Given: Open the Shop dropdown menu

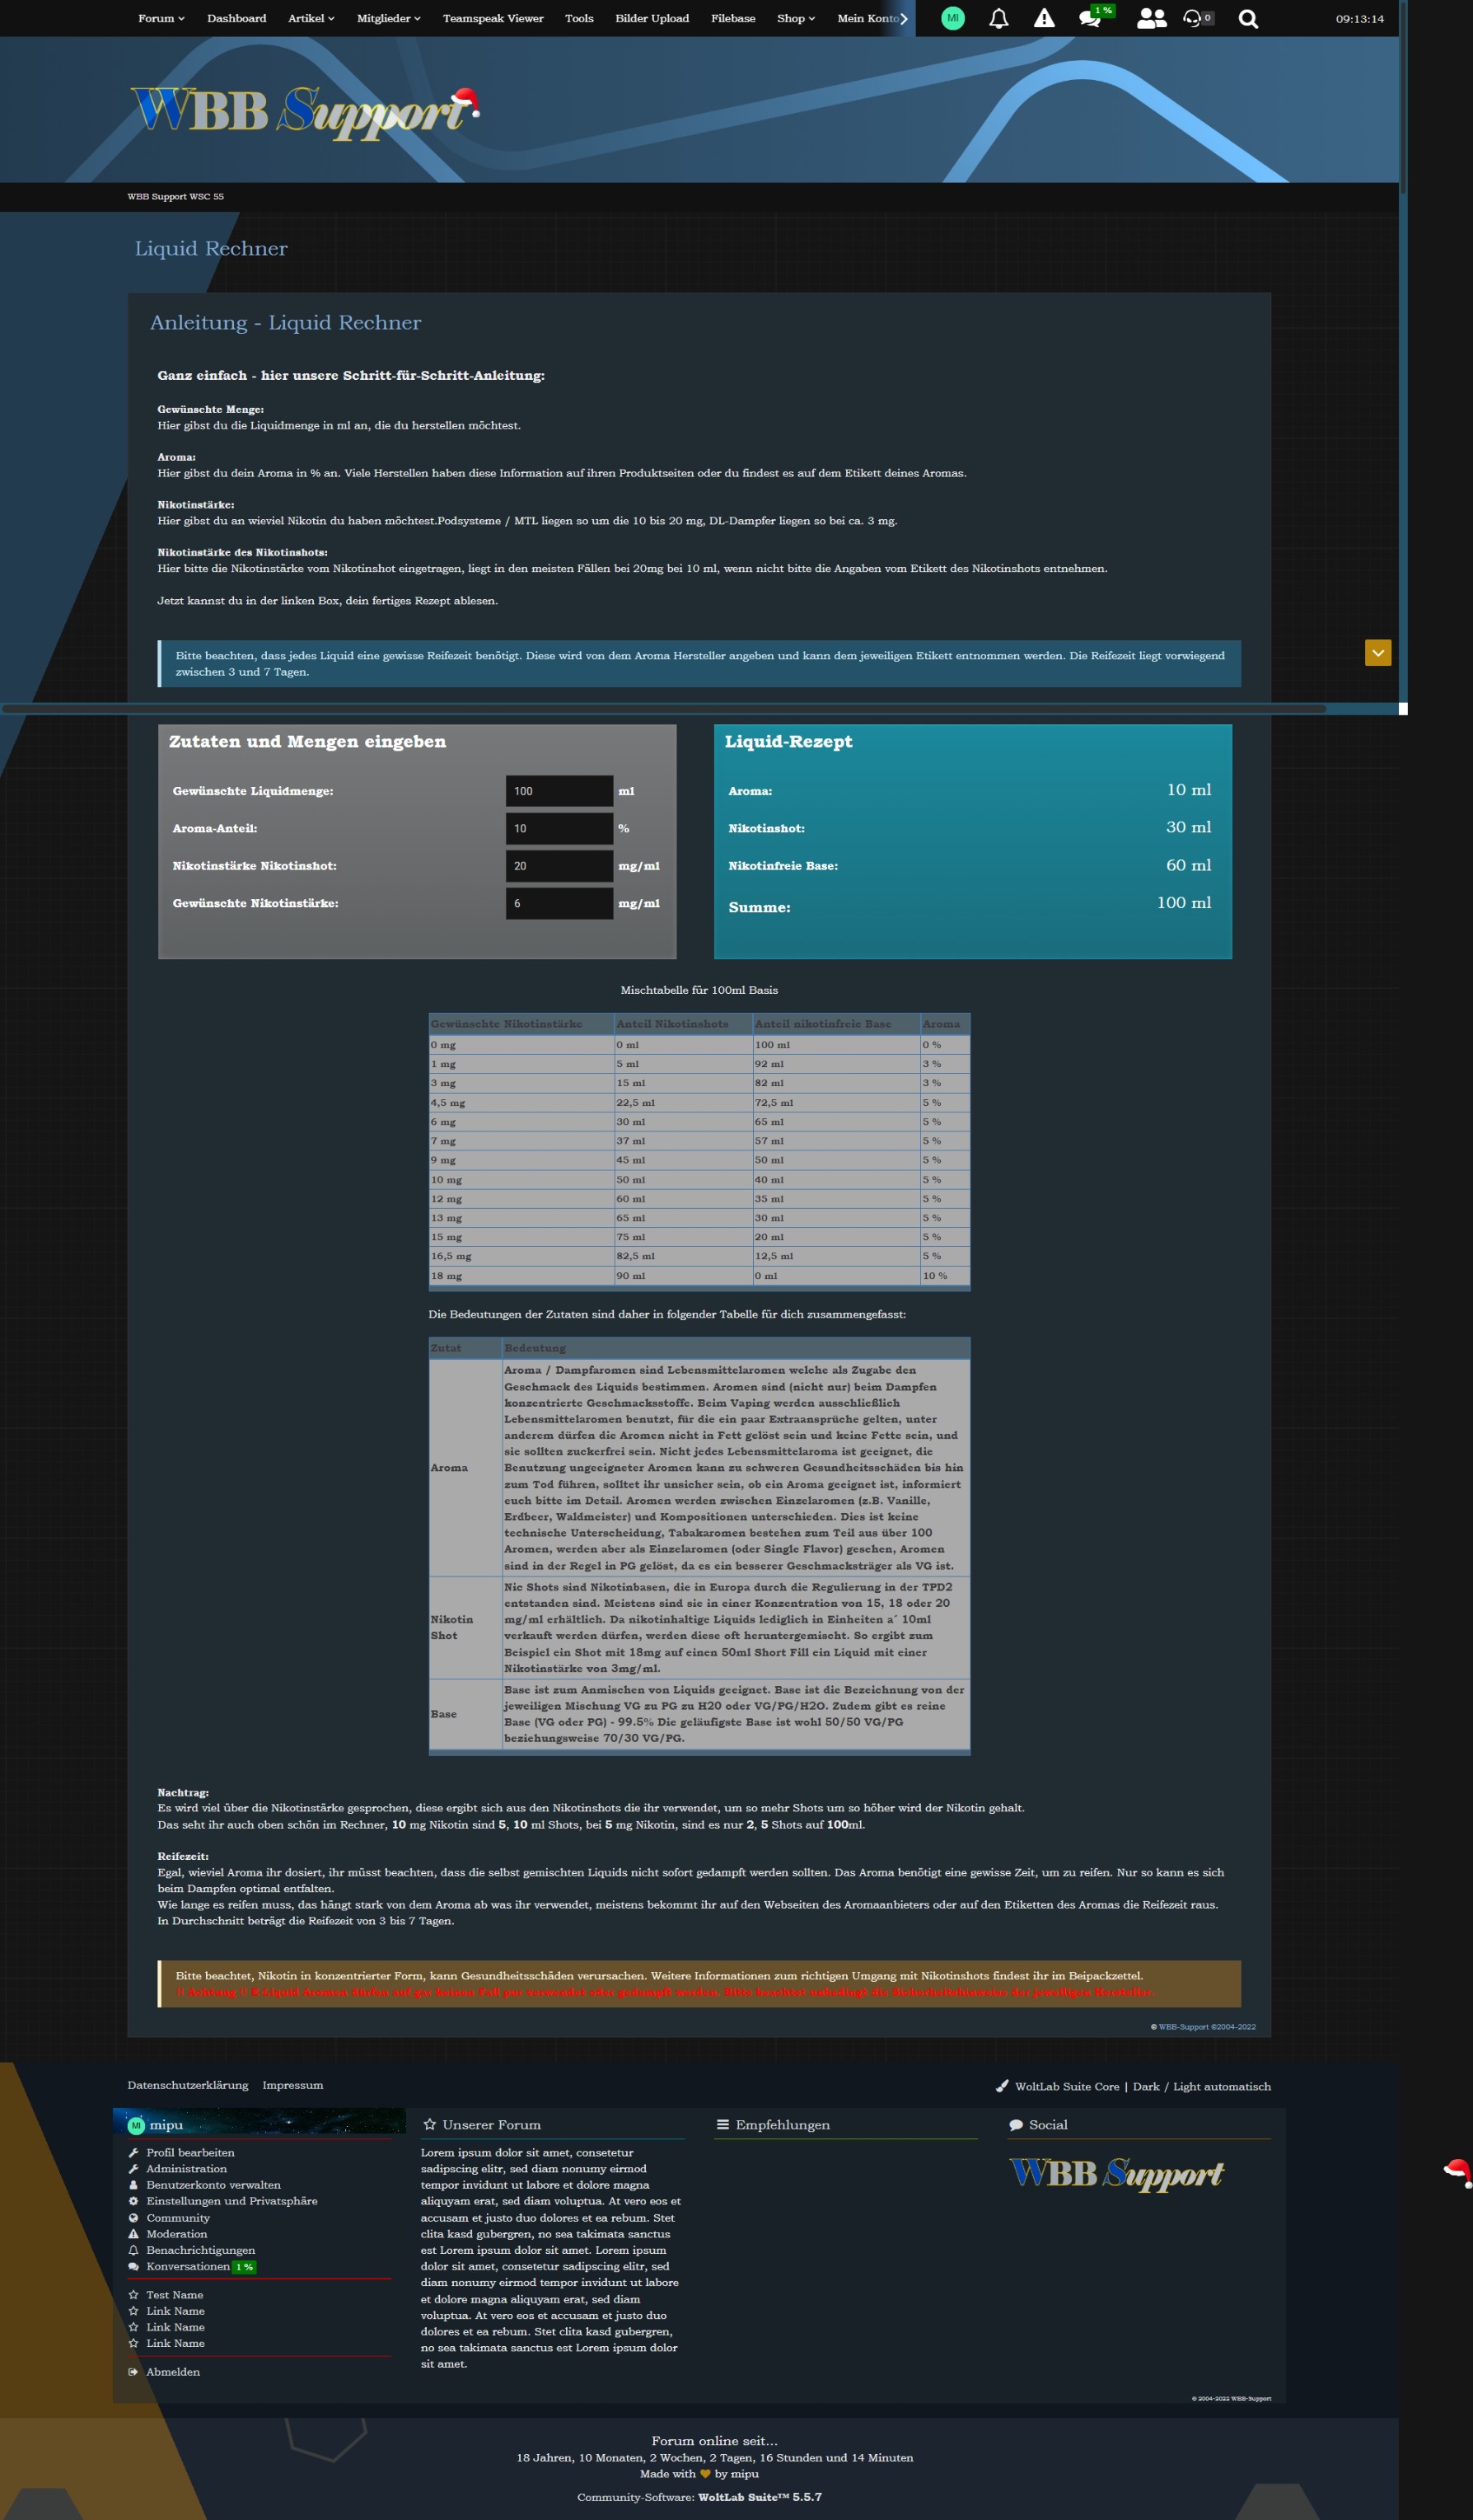Looking at the screenshot, I should [x=795, y=18].
